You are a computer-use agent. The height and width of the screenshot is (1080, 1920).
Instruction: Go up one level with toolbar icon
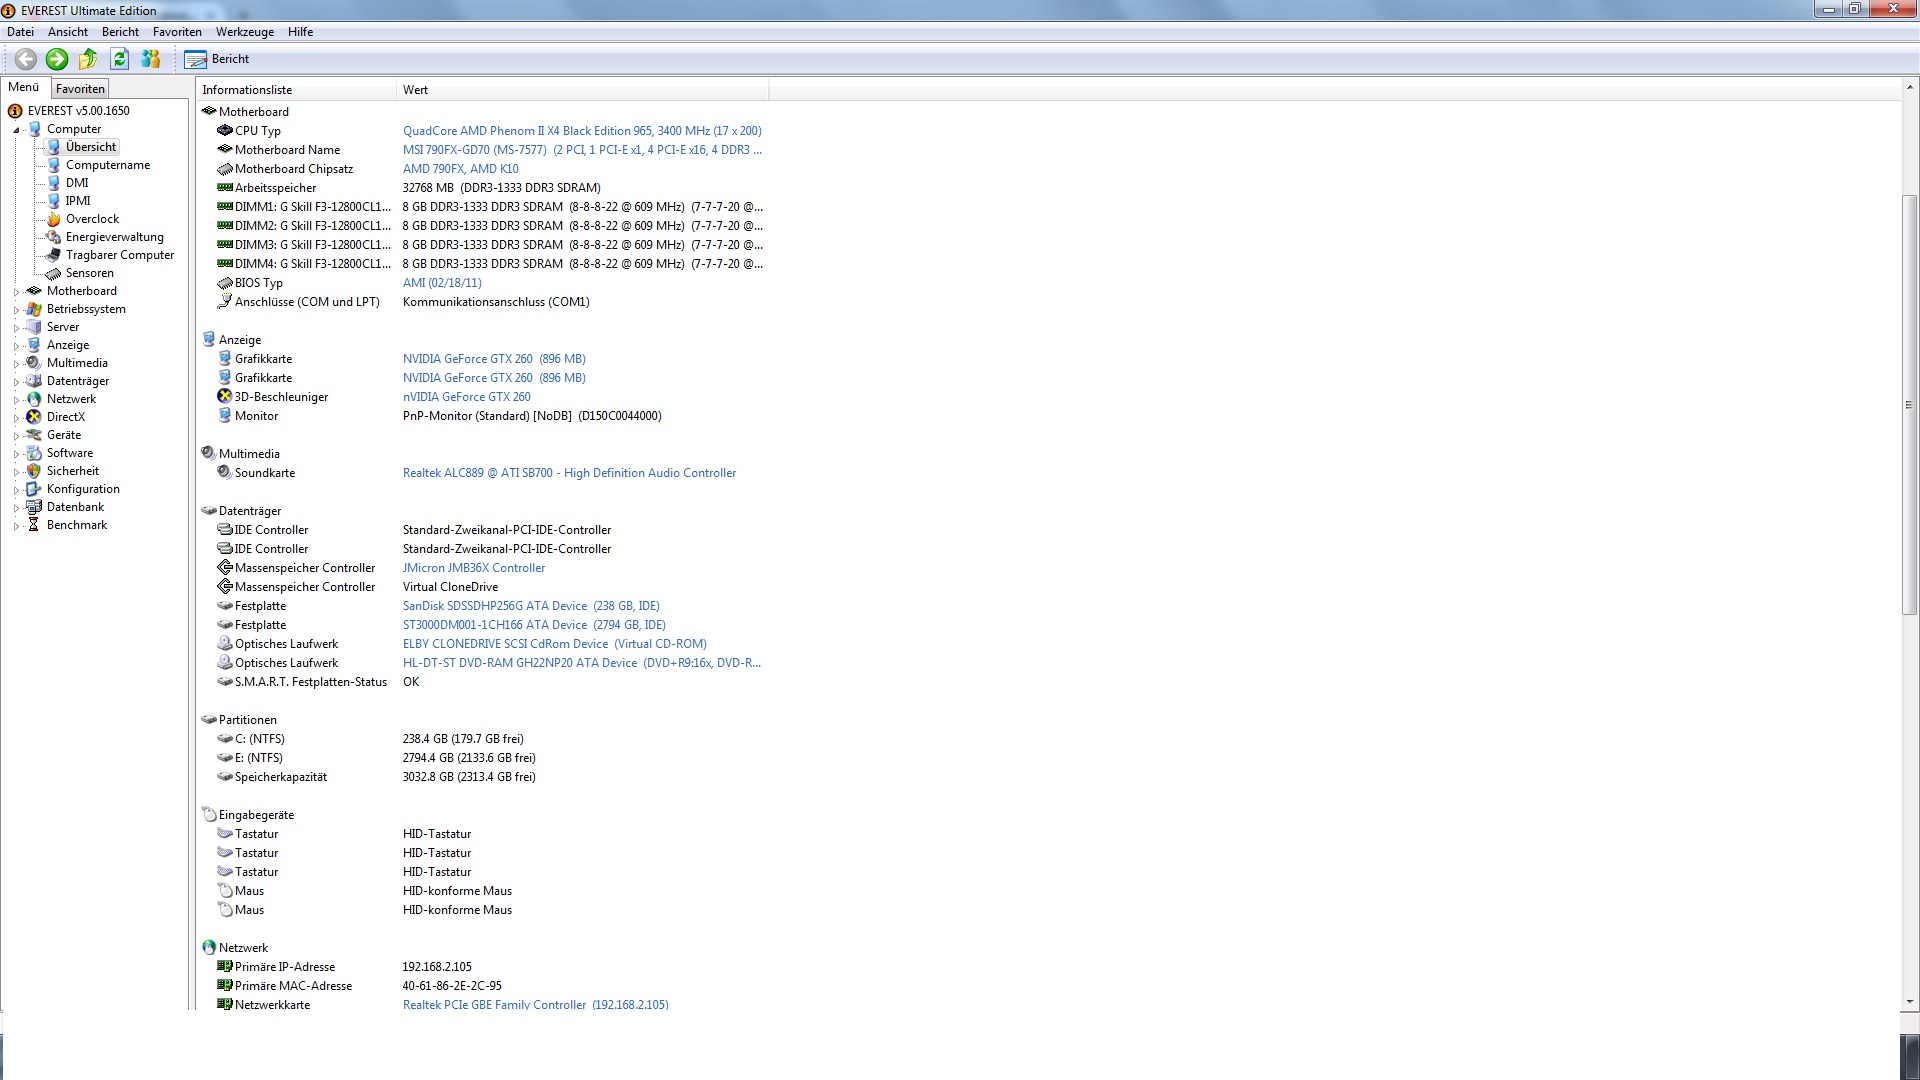point(88,60)
